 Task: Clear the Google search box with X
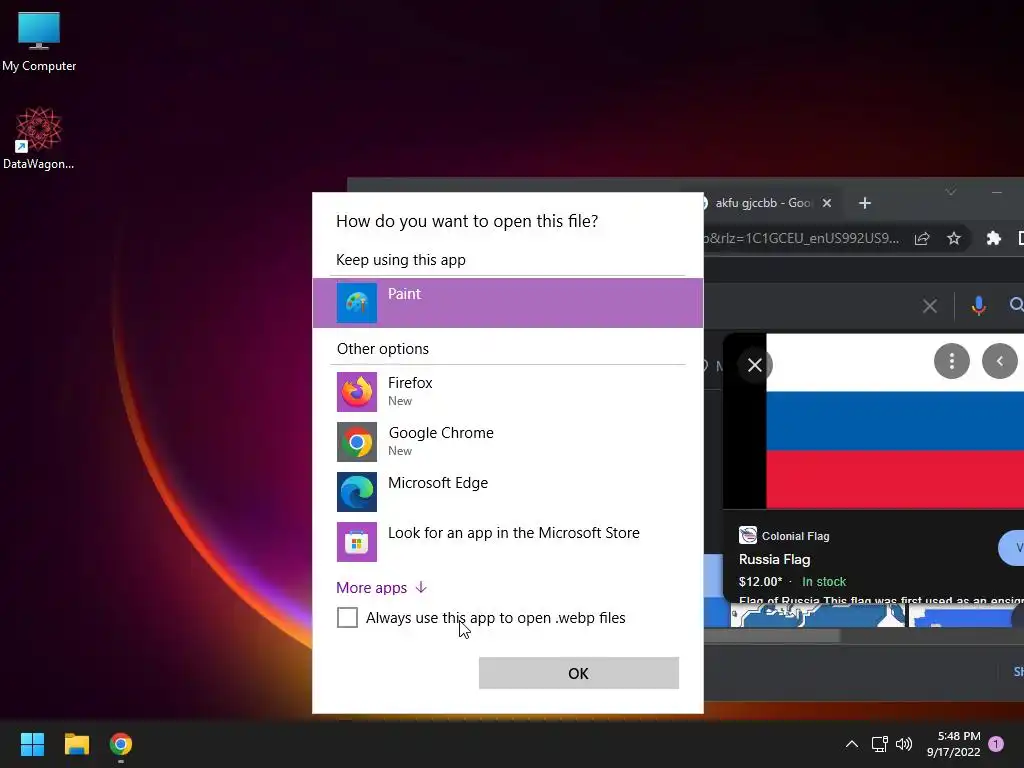(x=930, y=306)
